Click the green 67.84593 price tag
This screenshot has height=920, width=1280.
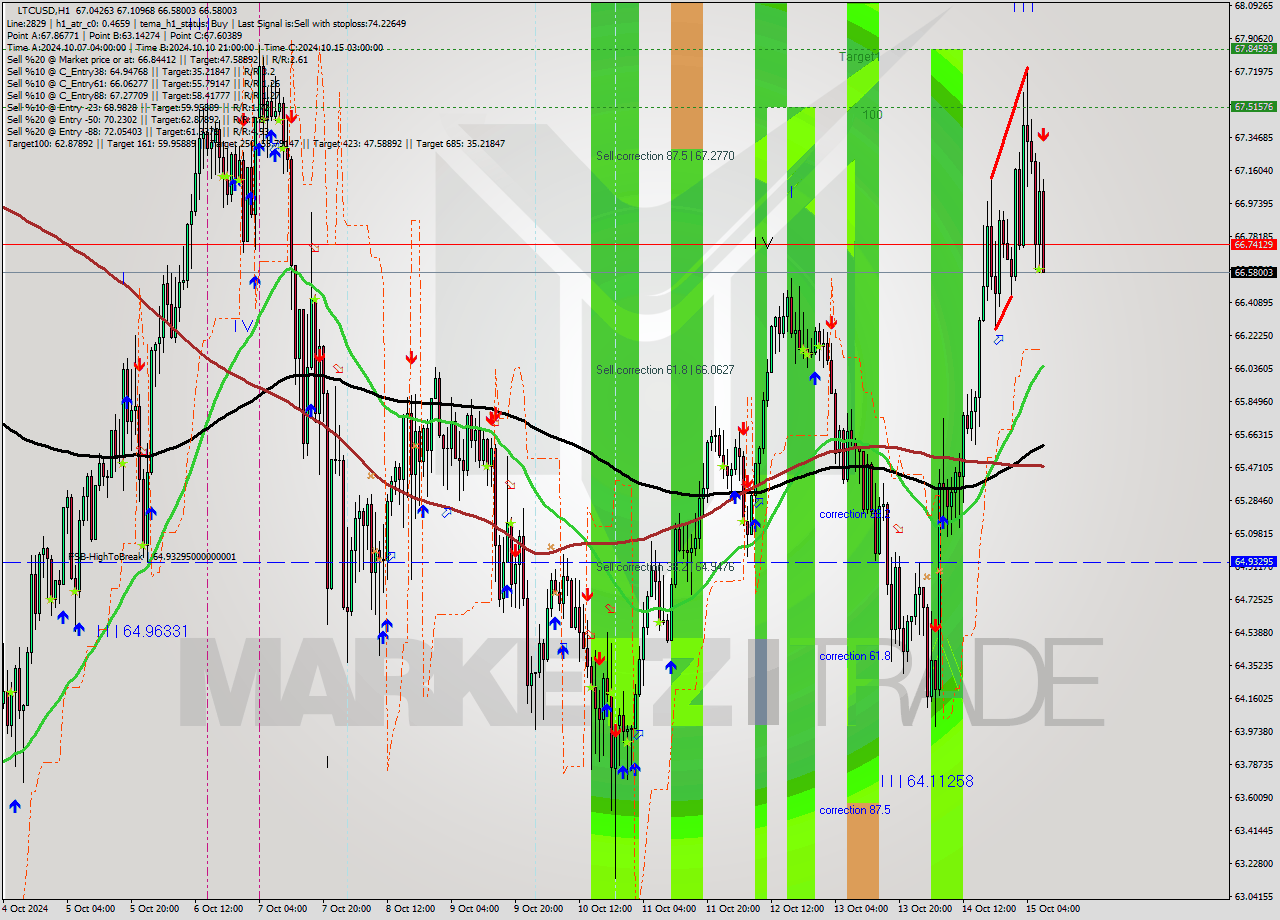coord(1253,48)
